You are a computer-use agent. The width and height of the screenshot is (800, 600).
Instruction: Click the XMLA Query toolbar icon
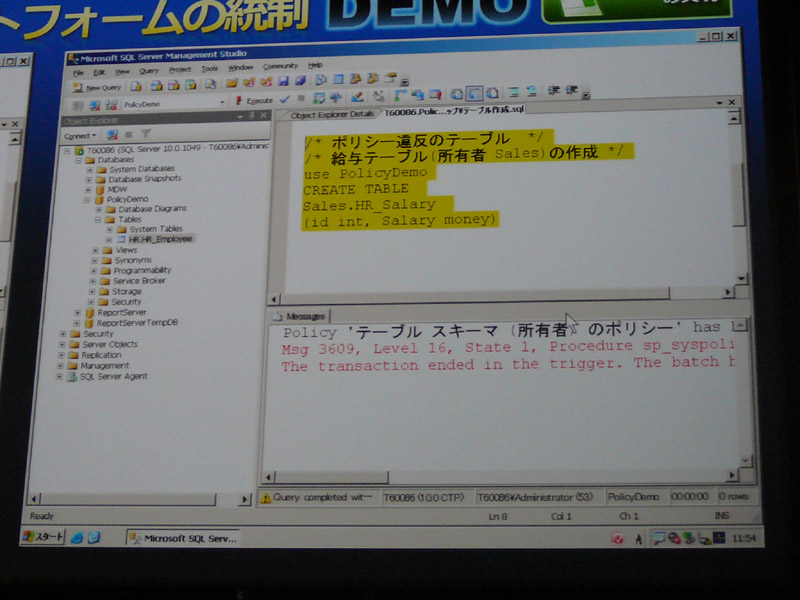coord(191,85)
